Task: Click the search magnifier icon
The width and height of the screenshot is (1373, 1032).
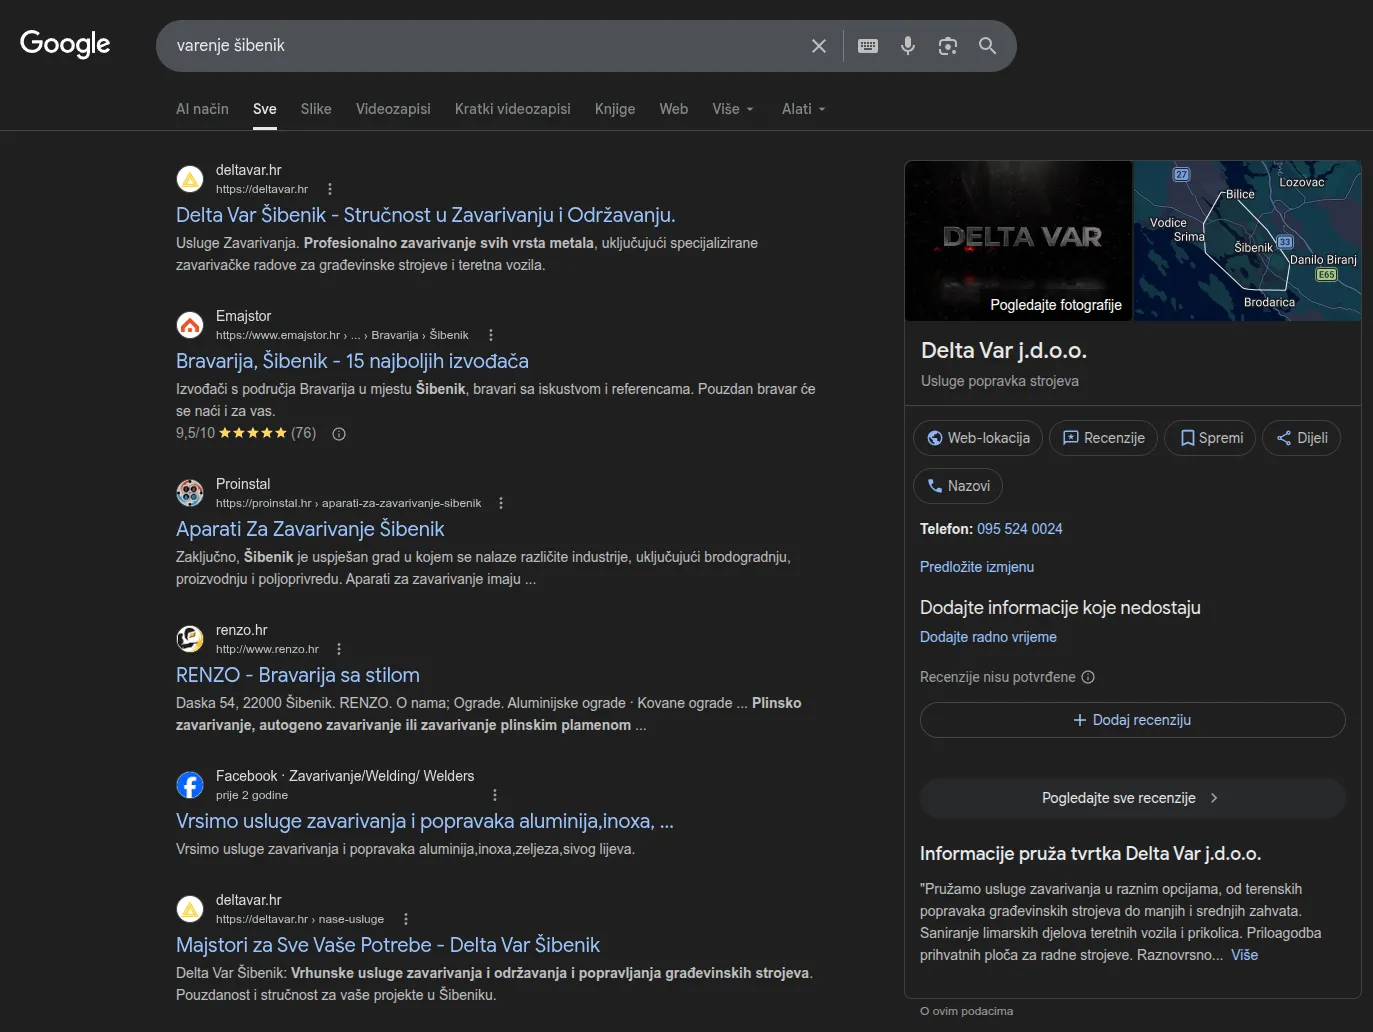Action: [987, 45]
